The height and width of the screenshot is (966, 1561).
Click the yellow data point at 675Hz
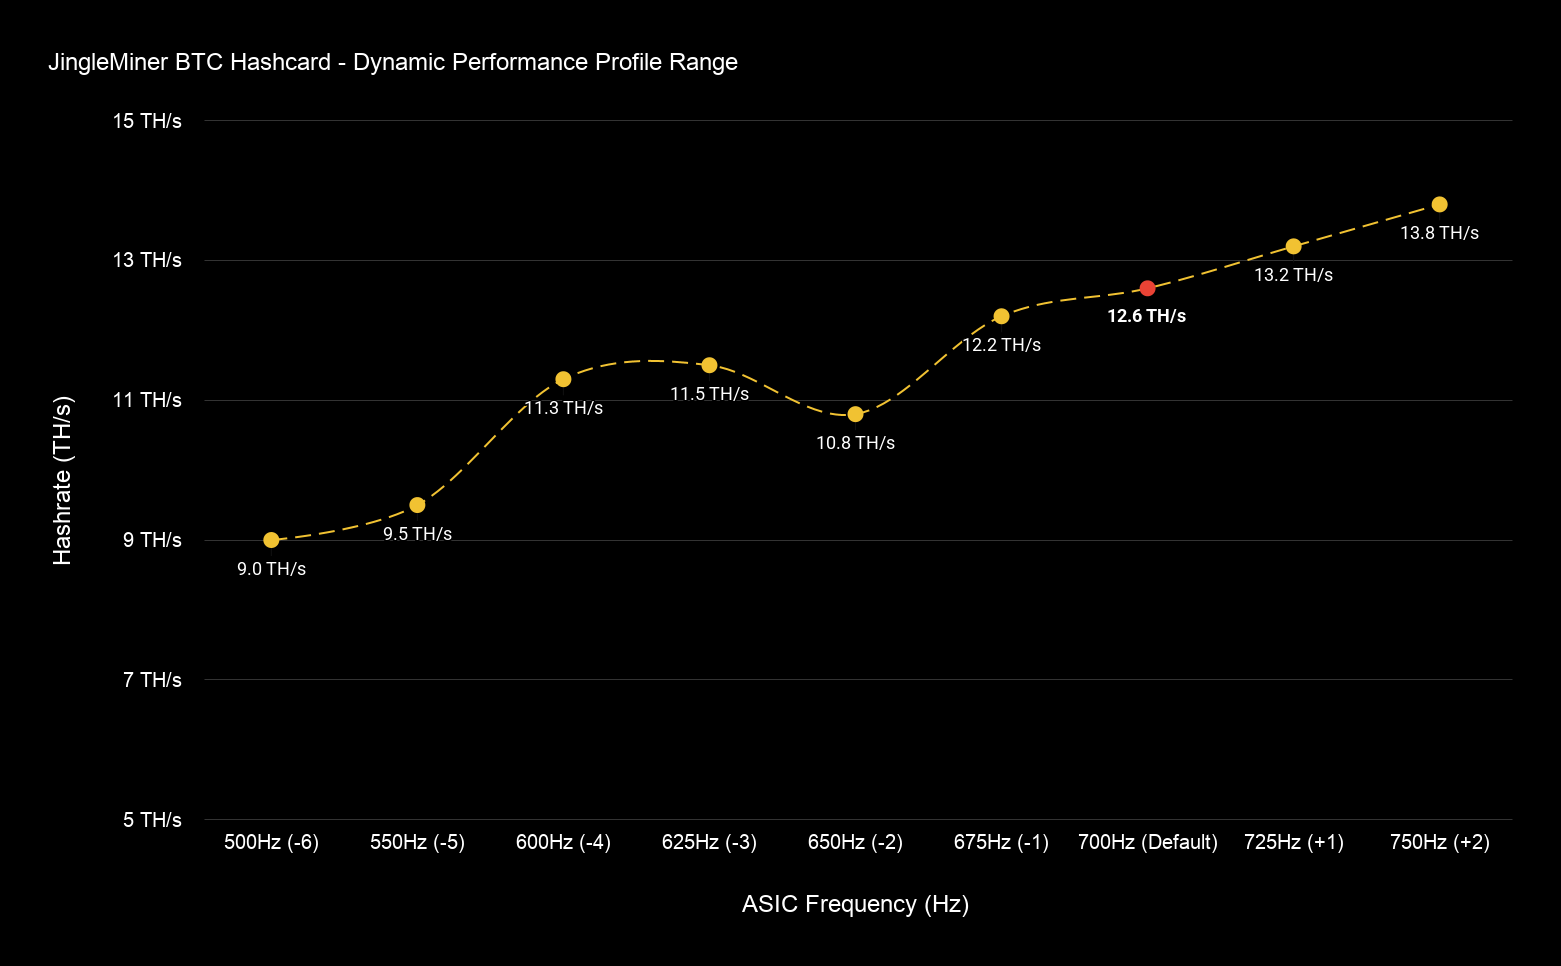1001,316
